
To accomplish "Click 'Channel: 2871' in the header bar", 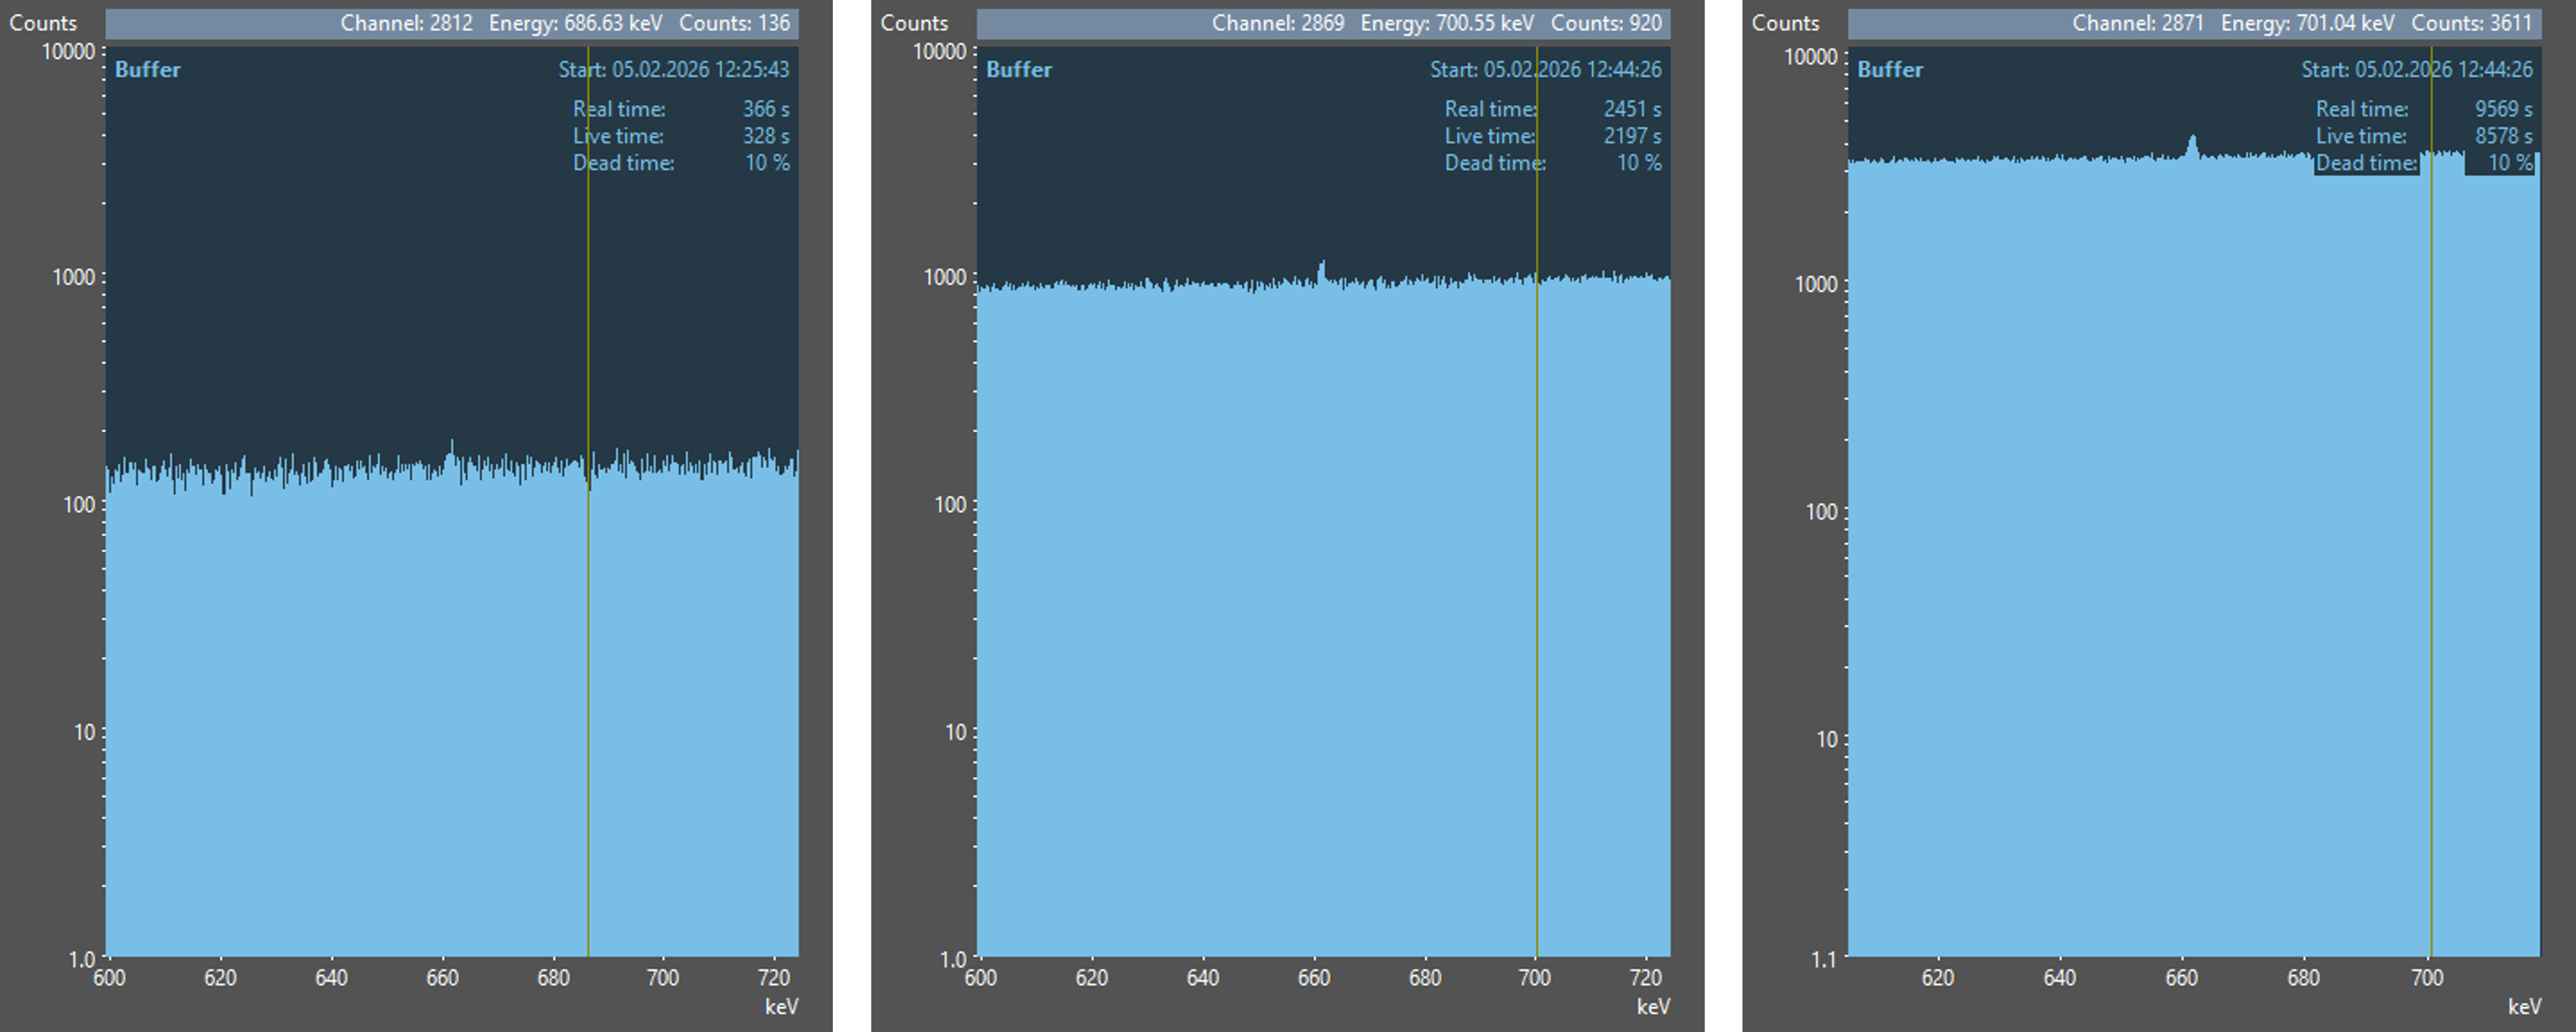I will click(x=2138, y=23).
